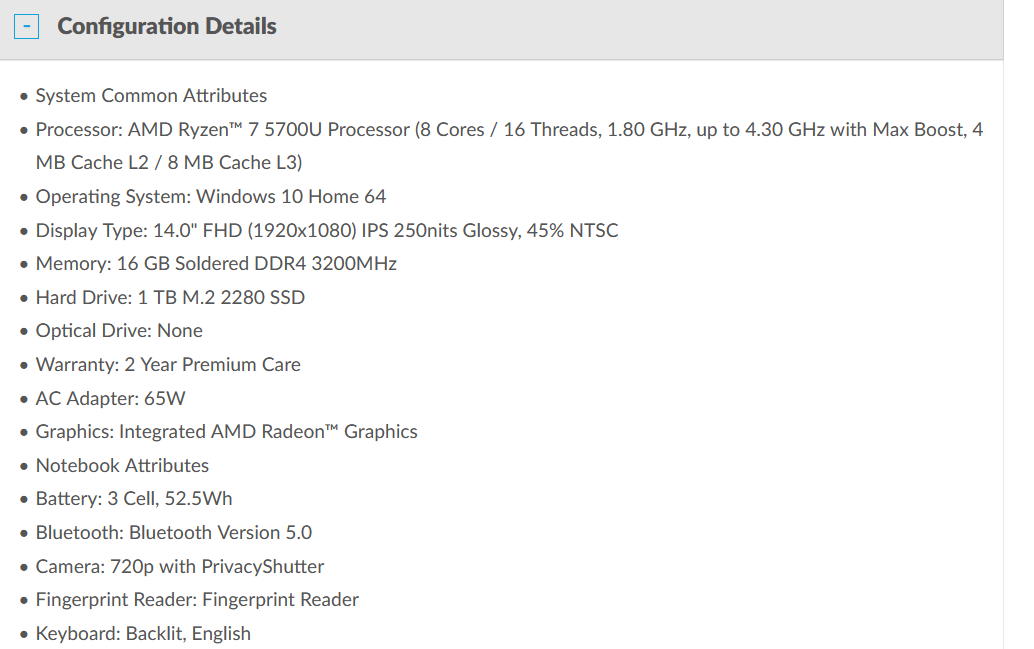The width and height of the screenshot is (1034, 649).
Task: Click the Keyboard Backlit English entry
Action: pos(143,634)
